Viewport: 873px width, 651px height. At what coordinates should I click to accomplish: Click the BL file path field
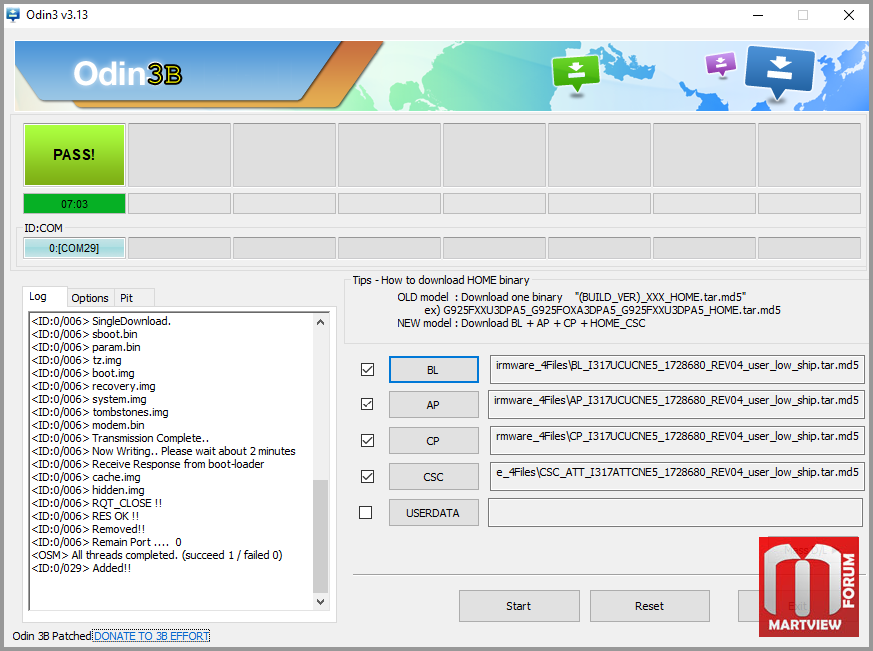click(676, 369)
